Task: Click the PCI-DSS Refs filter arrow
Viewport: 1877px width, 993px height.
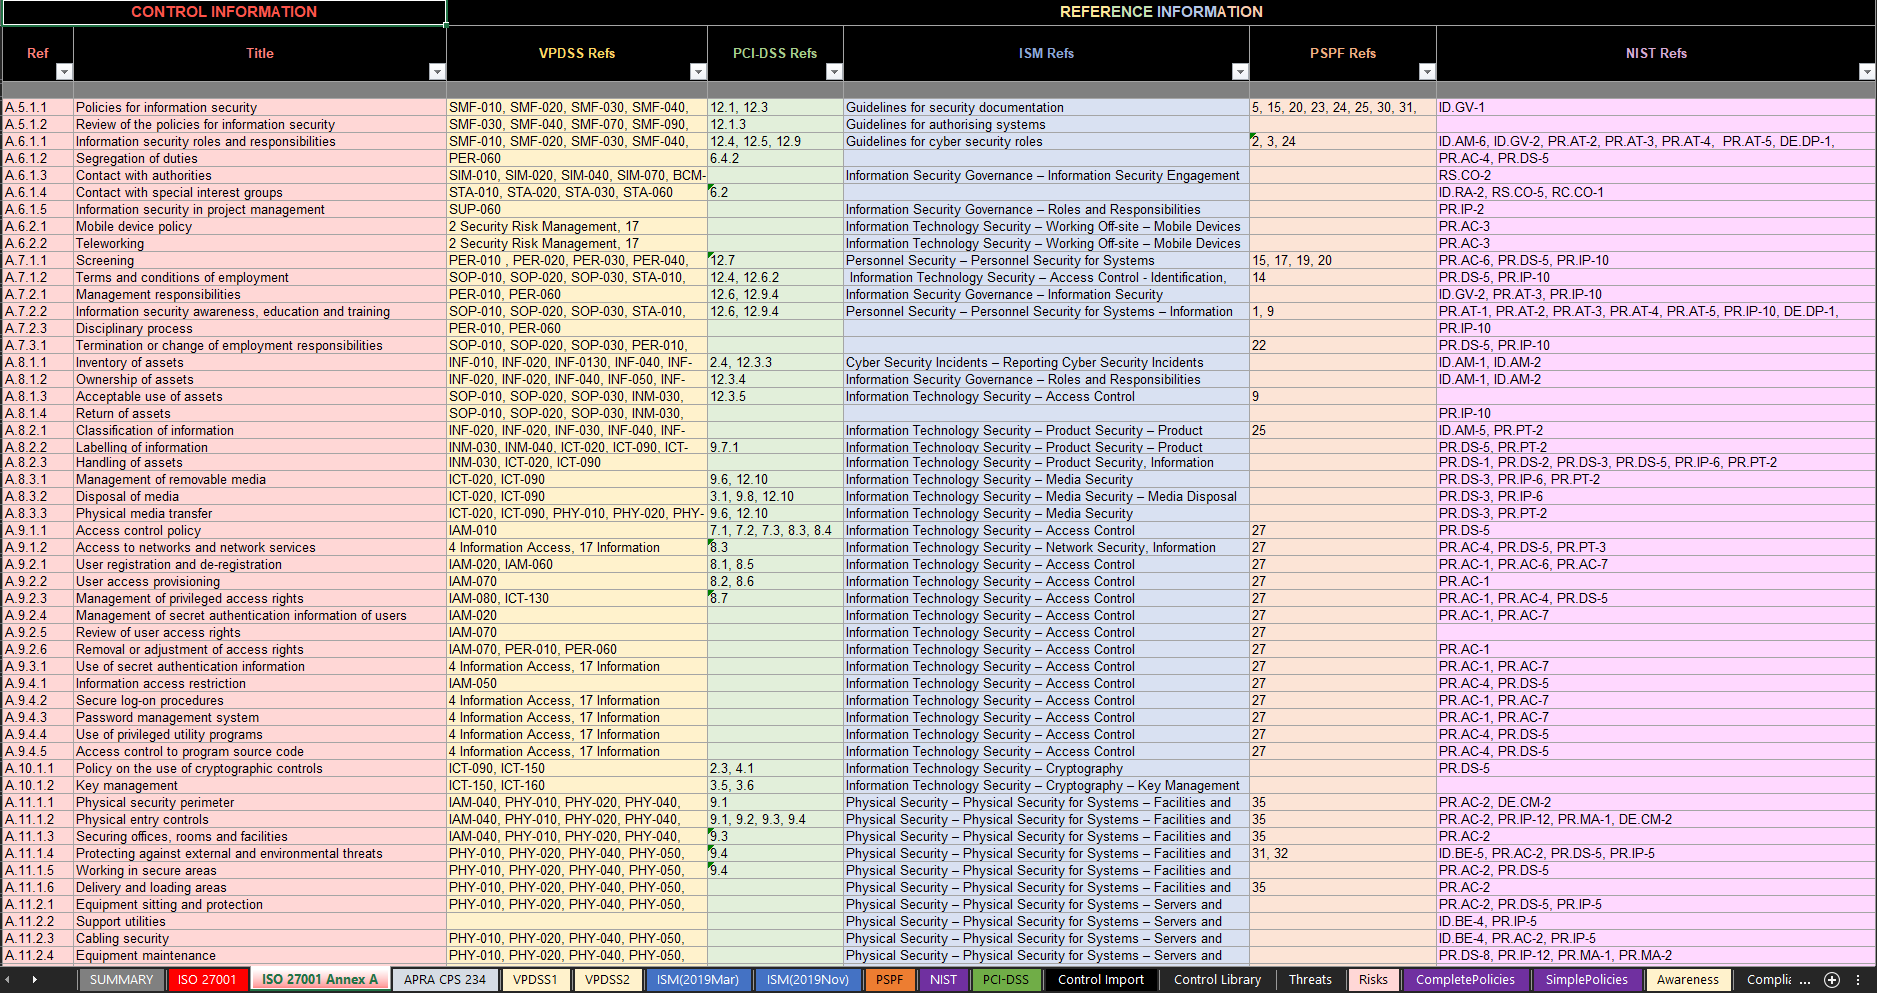Action: (834, 71)
